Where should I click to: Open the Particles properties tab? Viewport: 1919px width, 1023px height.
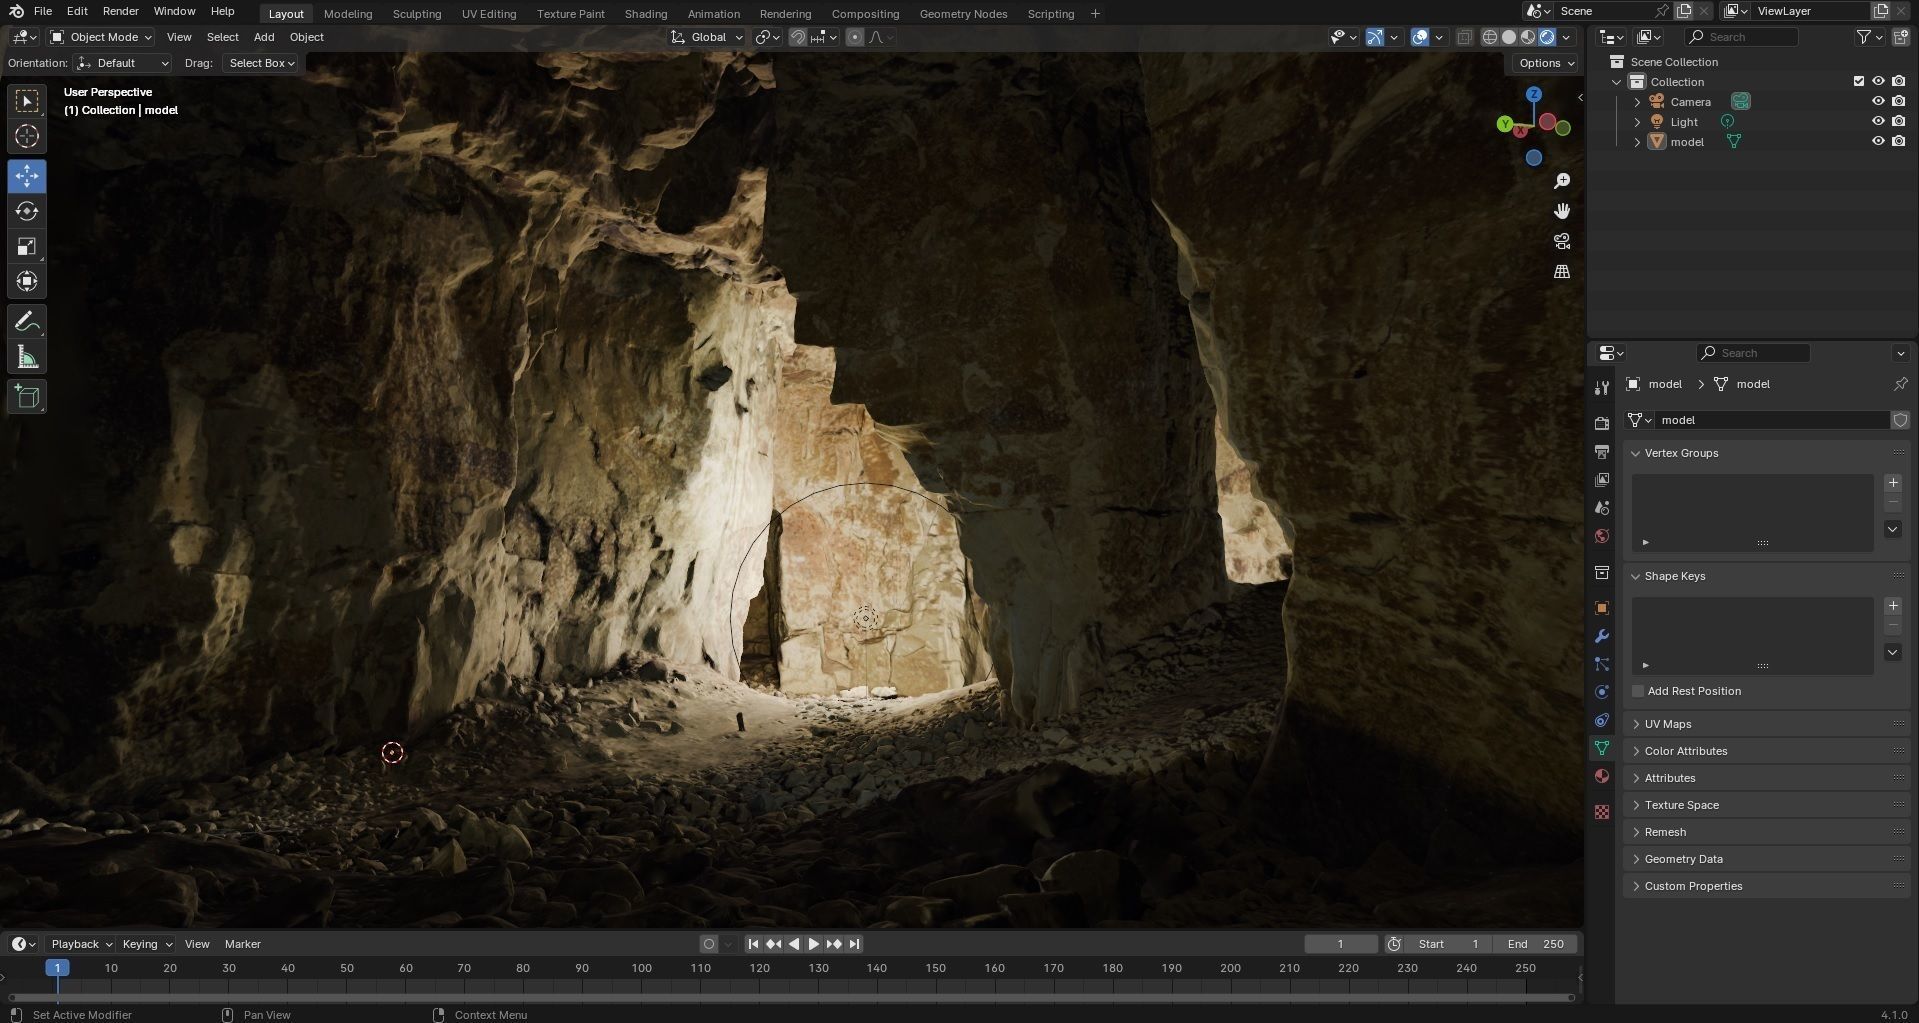click(1602, 664)
